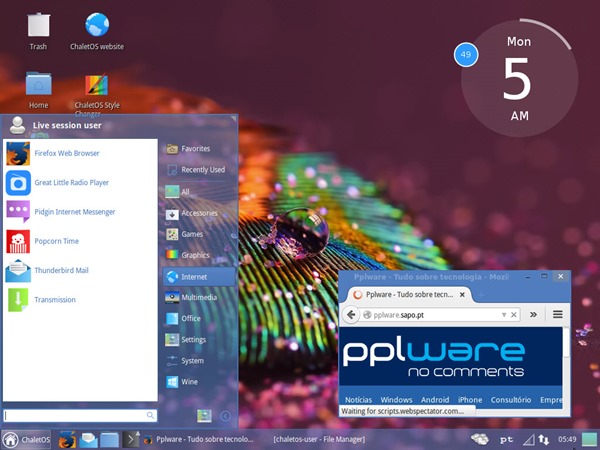The height and width of the screenshot is (450, 600).
Task: Click the weather clouds tray icon
Action: [480, 439]
